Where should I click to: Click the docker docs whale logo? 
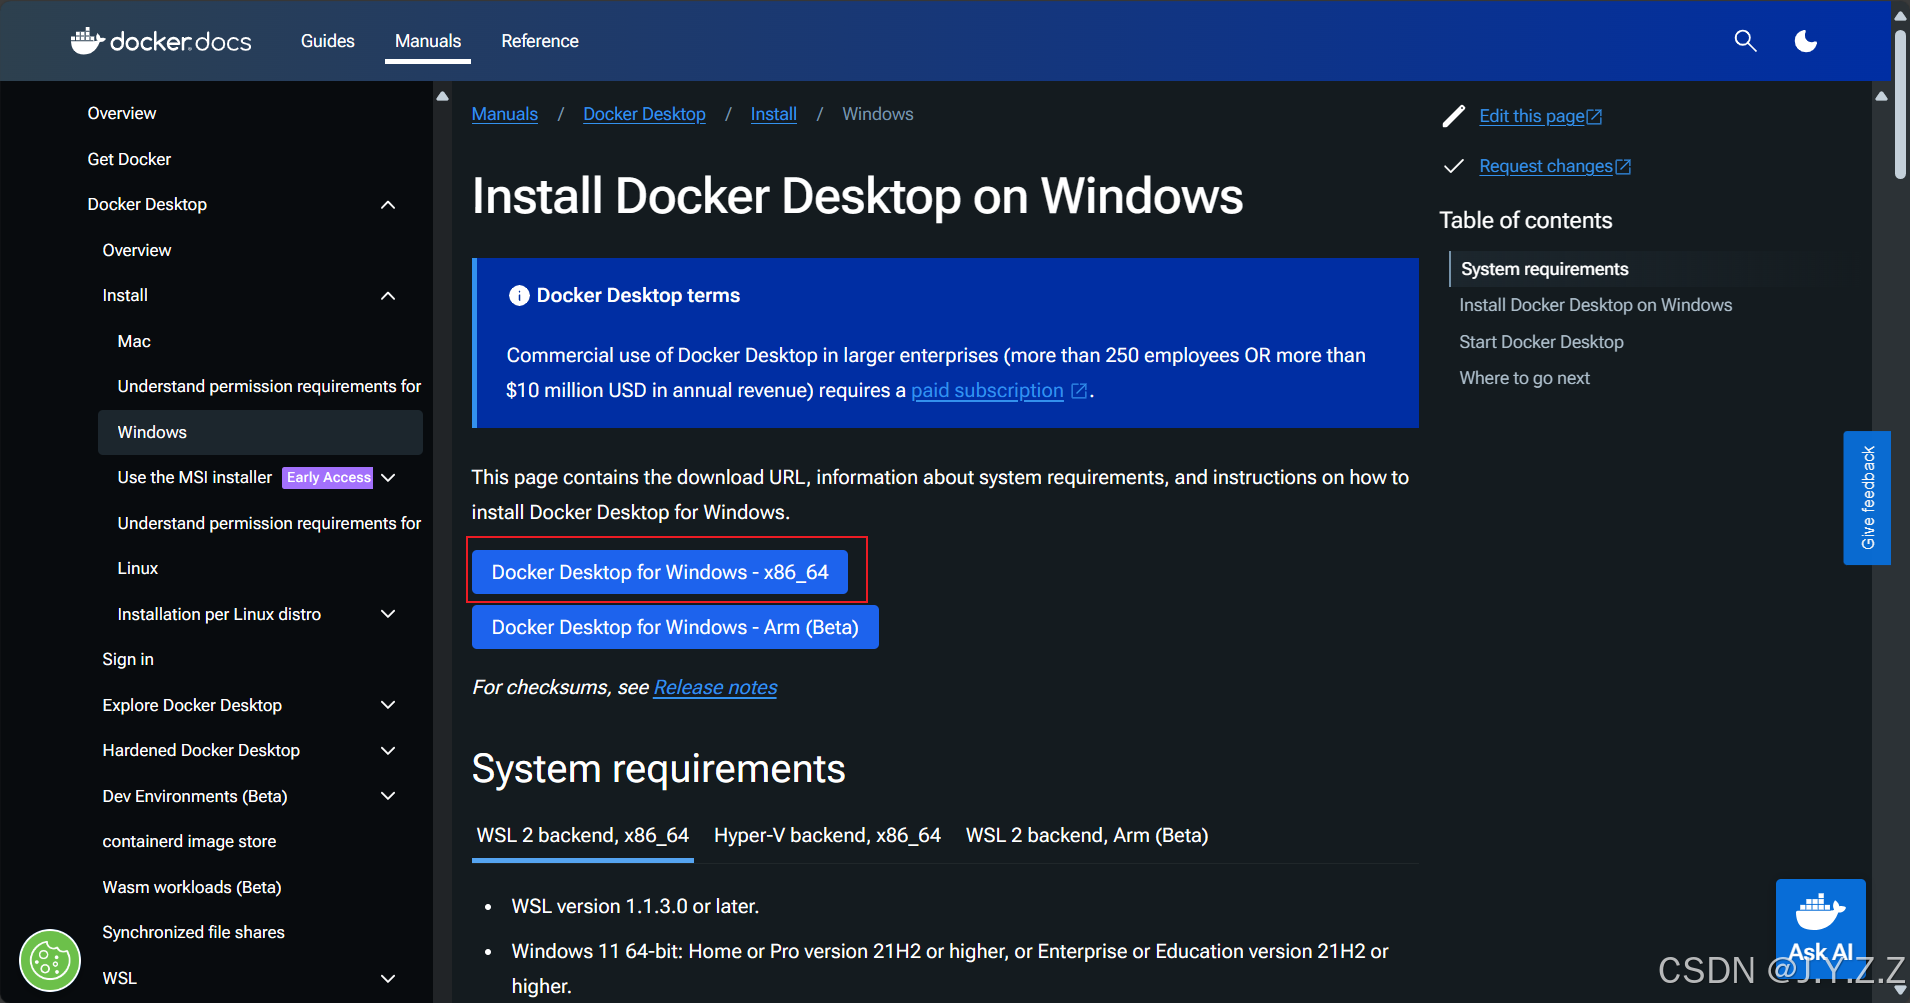coord(88,40)
